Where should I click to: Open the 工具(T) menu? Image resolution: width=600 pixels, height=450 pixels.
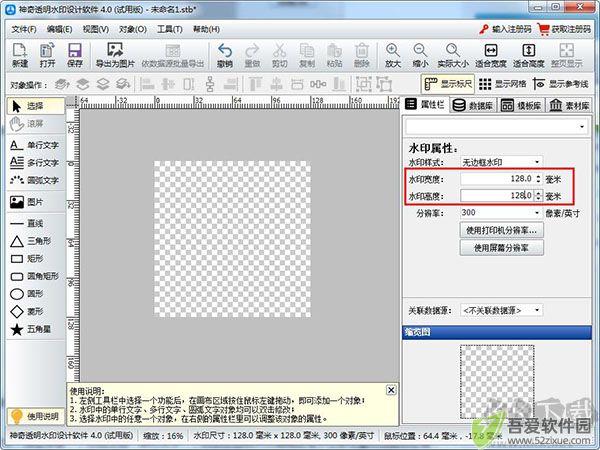click(170, 29)
